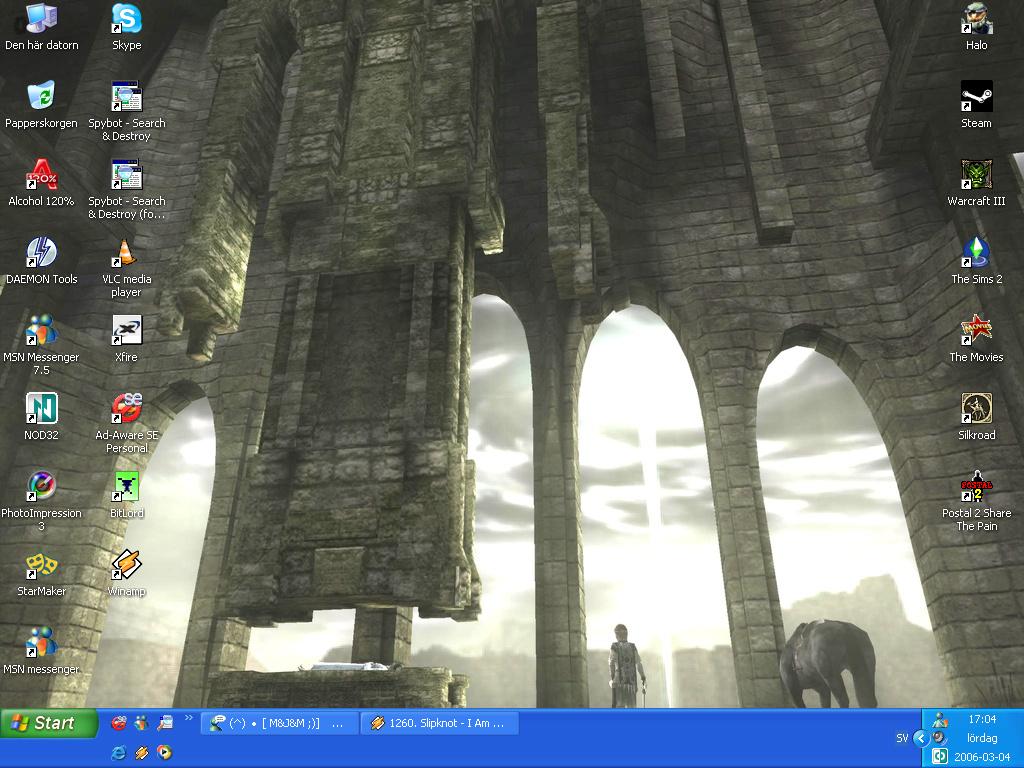Image resolution: width=1024 pixels, height=768 pixels.
Task: Select the Xfire desktop icon
Action: click(x=126, y=339)
